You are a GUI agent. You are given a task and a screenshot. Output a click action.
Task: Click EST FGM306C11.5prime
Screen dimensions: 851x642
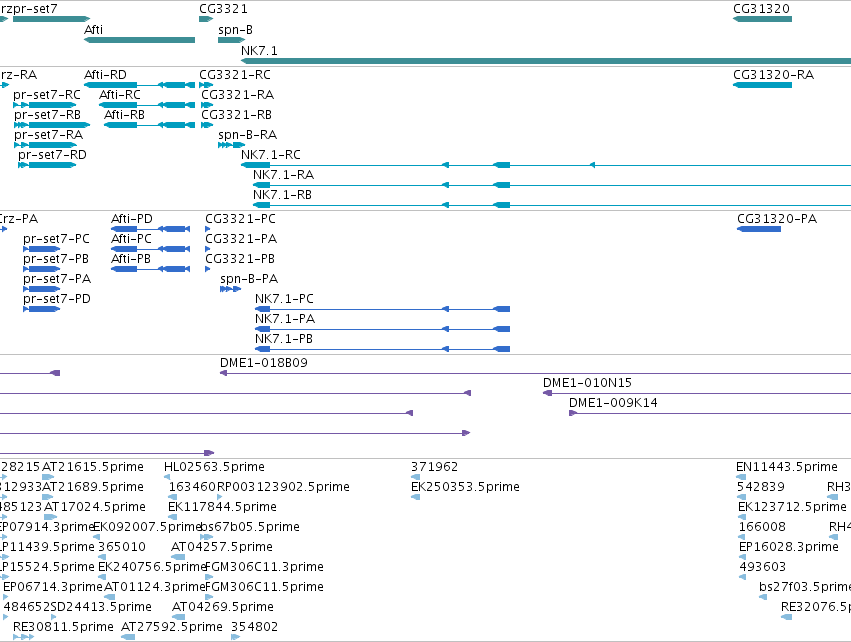(264, 587)
